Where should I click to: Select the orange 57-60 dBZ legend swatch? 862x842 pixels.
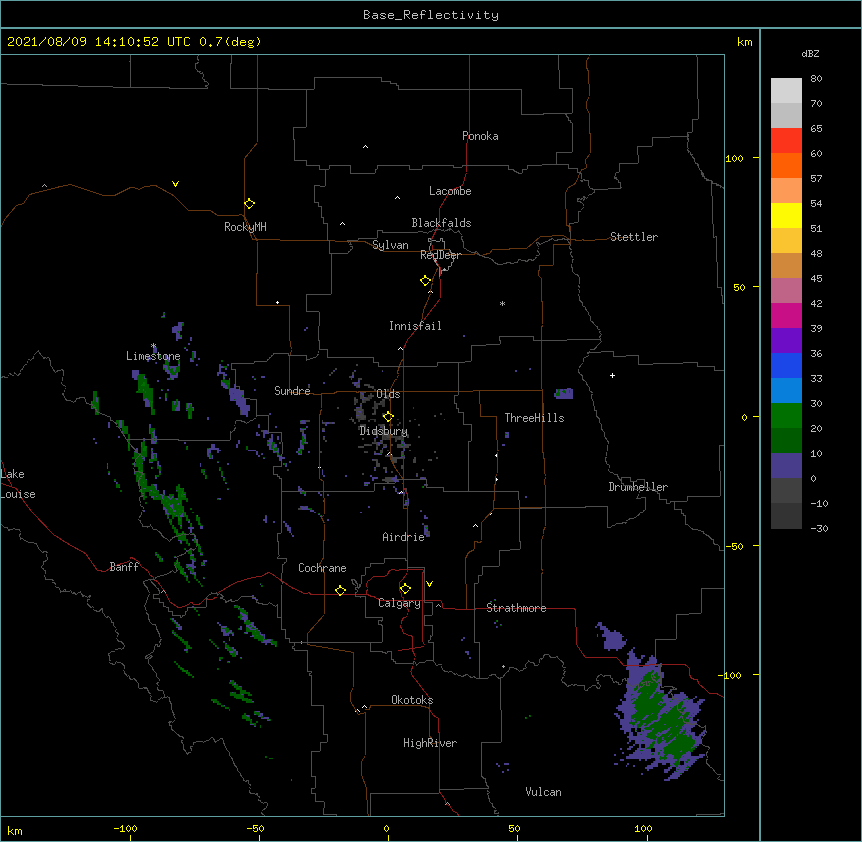(786, 165)
